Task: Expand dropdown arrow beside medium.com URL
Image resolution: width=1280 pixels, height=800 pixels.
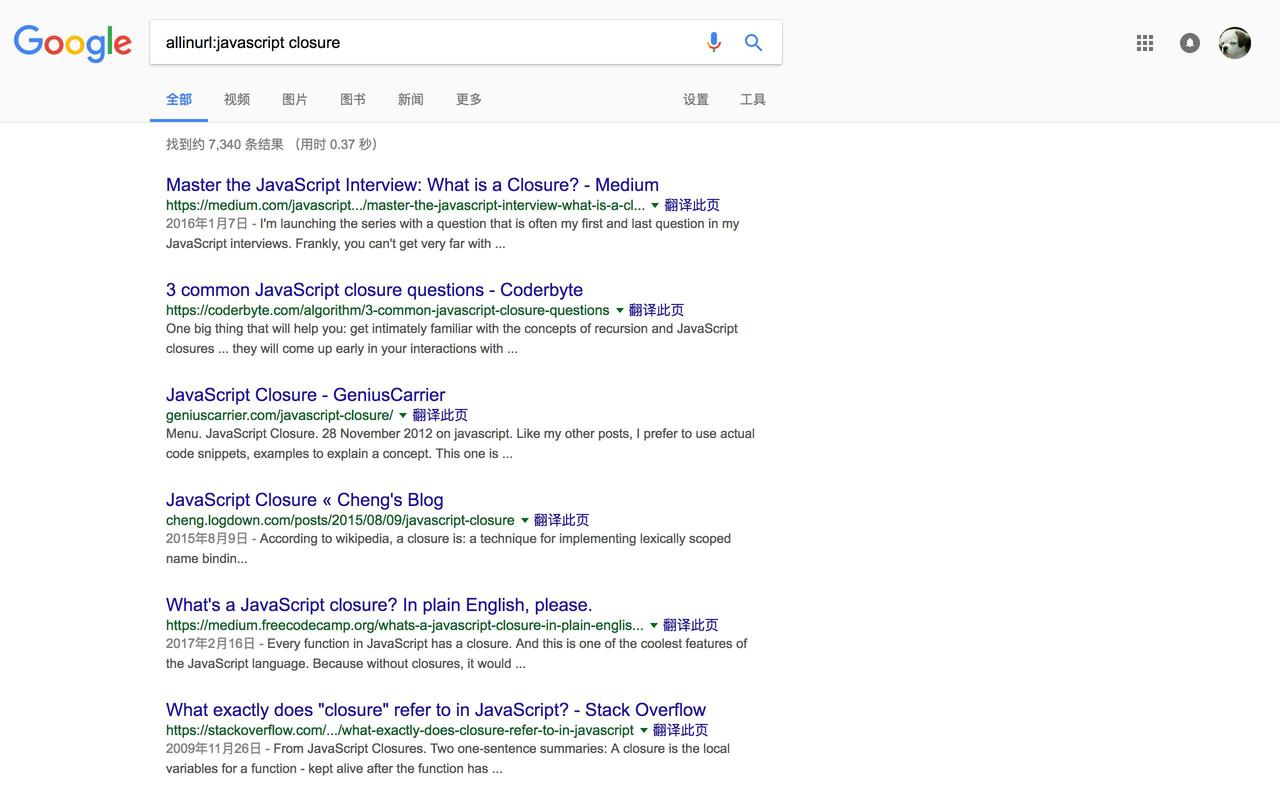Action: tap(655, 206)
